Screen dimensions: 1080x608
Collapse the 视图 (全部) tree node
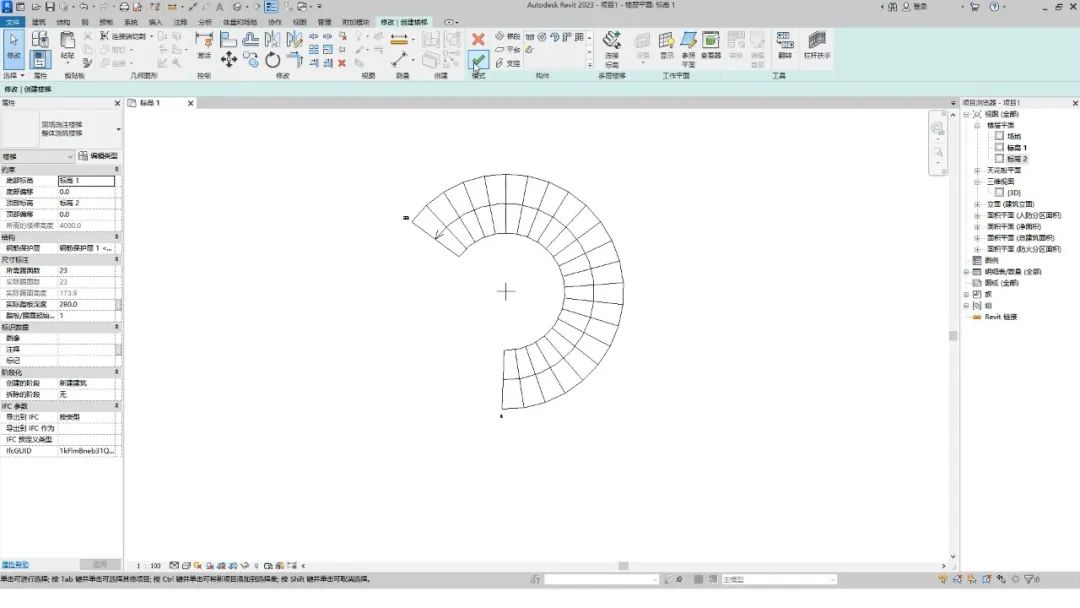[x=966, y=114]
